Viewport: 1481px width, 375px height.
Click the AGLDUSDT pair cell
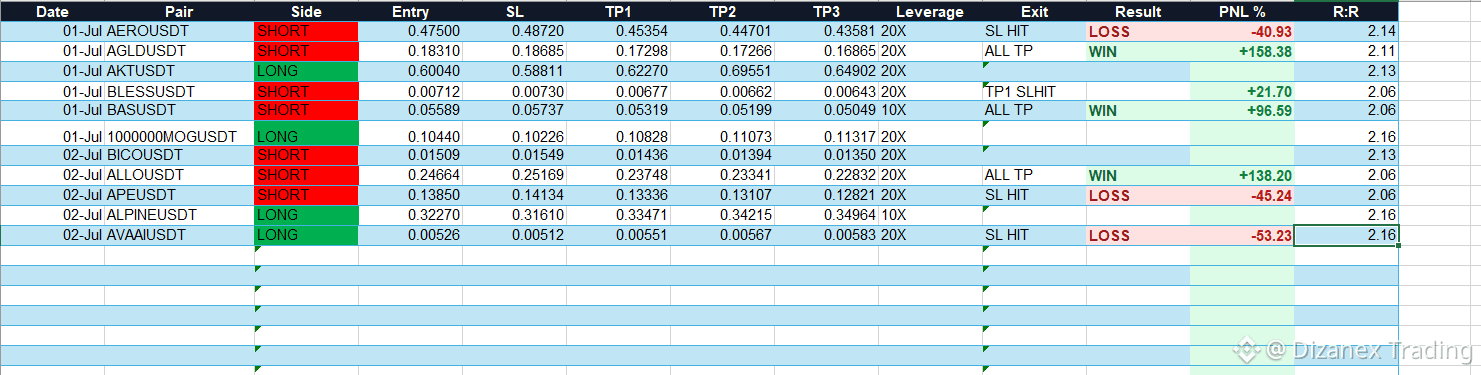coord(179,51)
